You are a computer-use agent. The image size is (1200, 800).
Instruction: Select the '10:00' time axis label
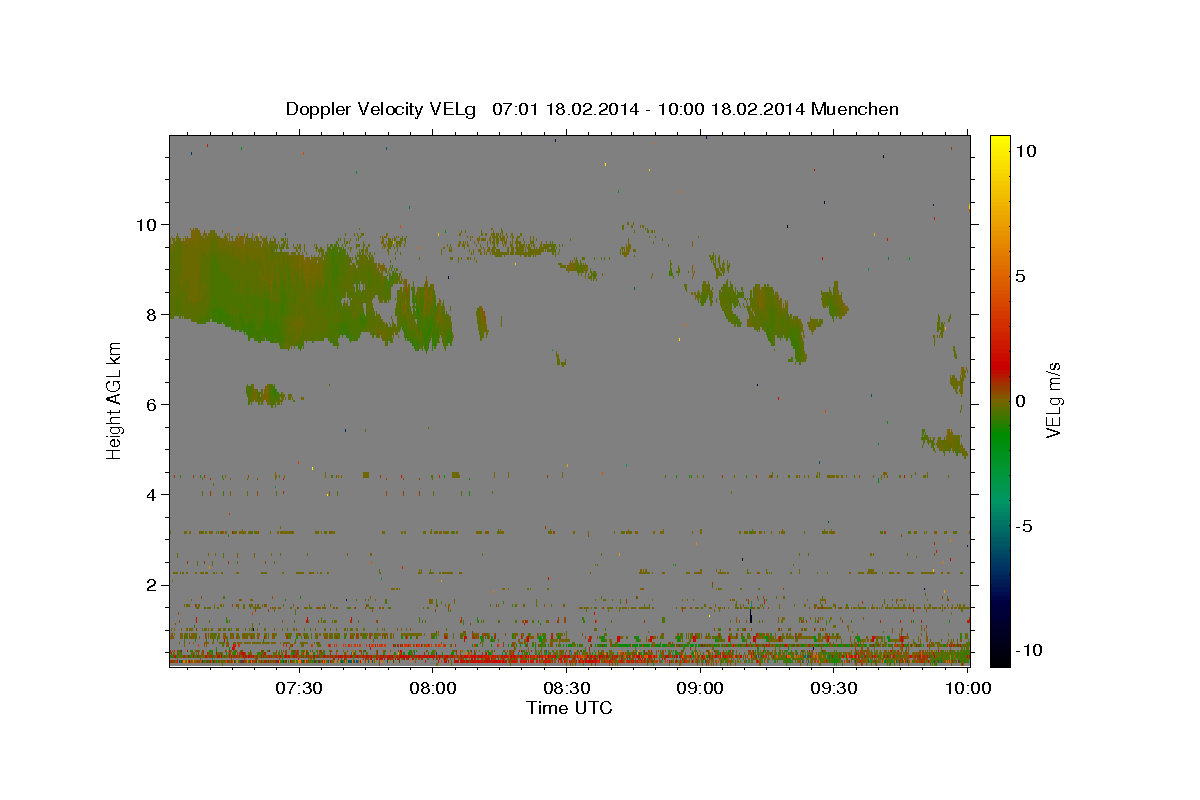968,689
